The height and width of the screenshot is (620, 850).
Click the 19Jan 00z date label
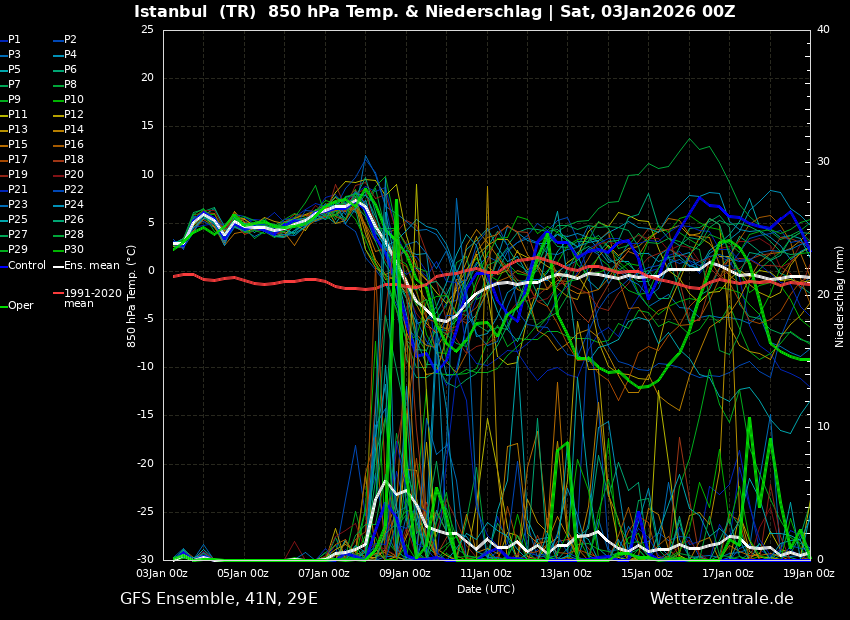pyautogui.click(x=809, y=573)
